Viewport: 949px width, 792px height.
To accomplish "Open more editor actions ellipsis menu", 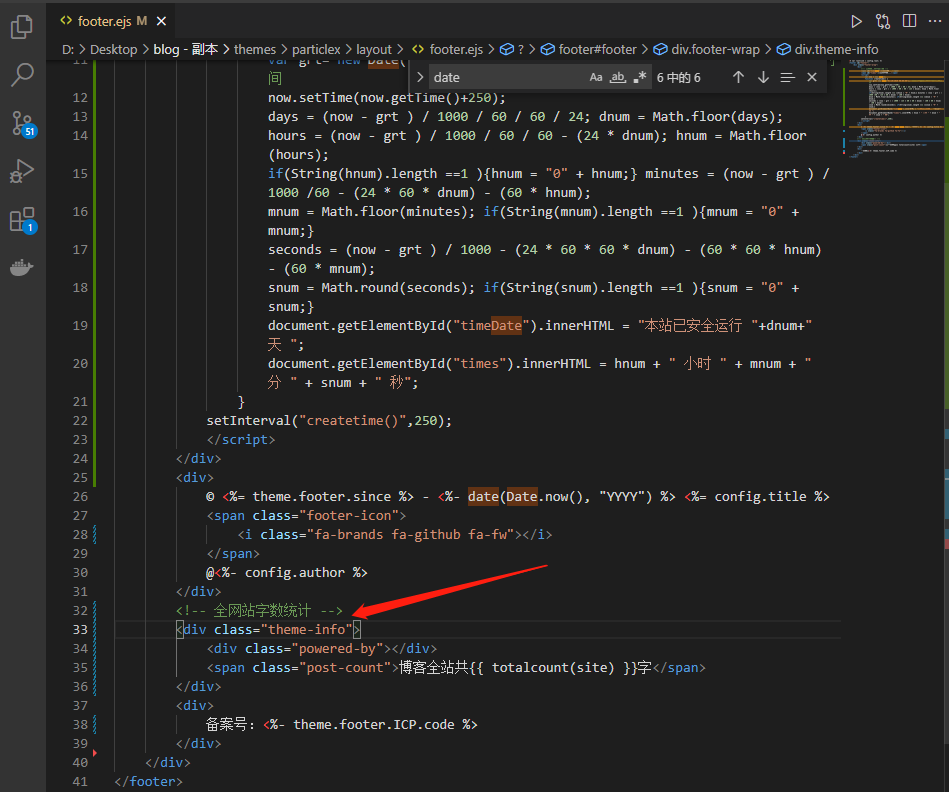I will [x=935, y=21].
